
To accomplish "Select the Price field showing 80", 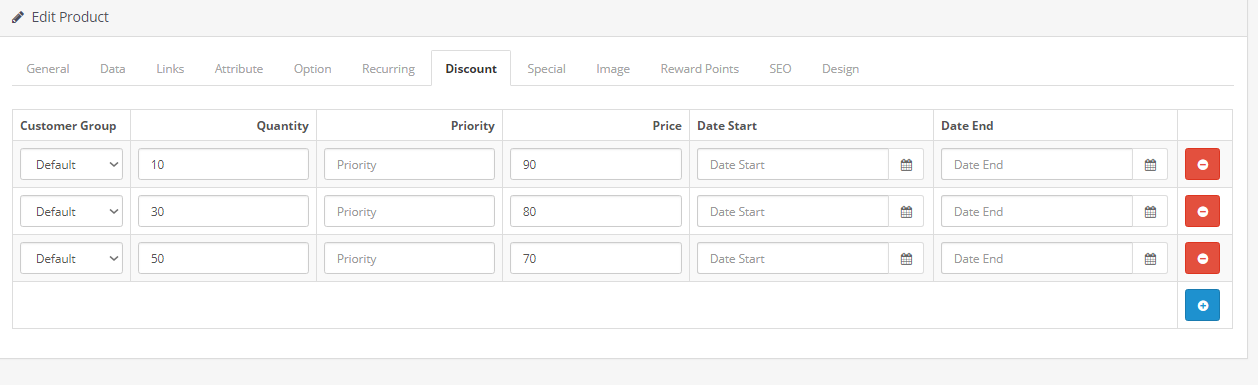I will (596, 211).
